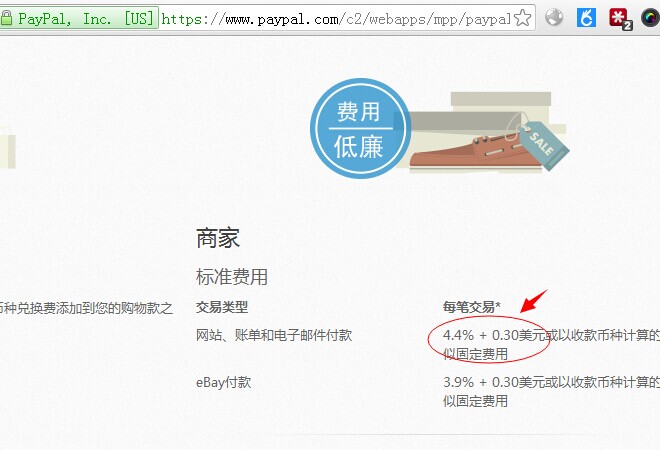660x450 pixels.
Task: Select the eBay付款 row label
Action: tap(224, 382)
